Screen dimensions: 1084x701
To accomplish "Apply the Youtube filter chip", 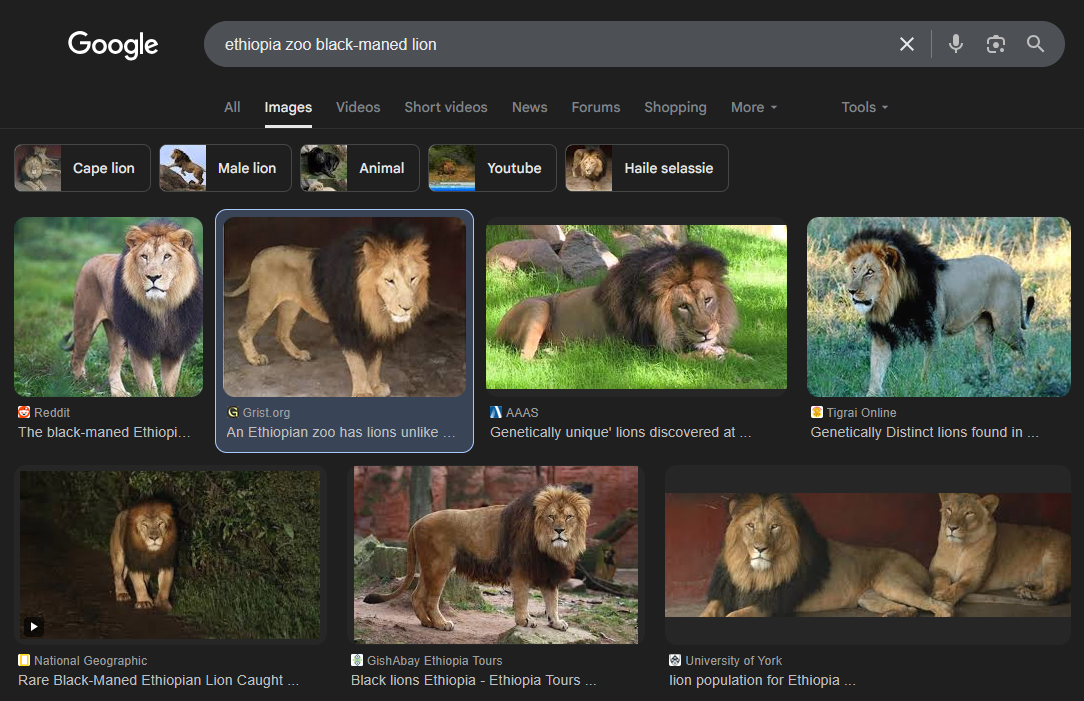I will 492,168.
